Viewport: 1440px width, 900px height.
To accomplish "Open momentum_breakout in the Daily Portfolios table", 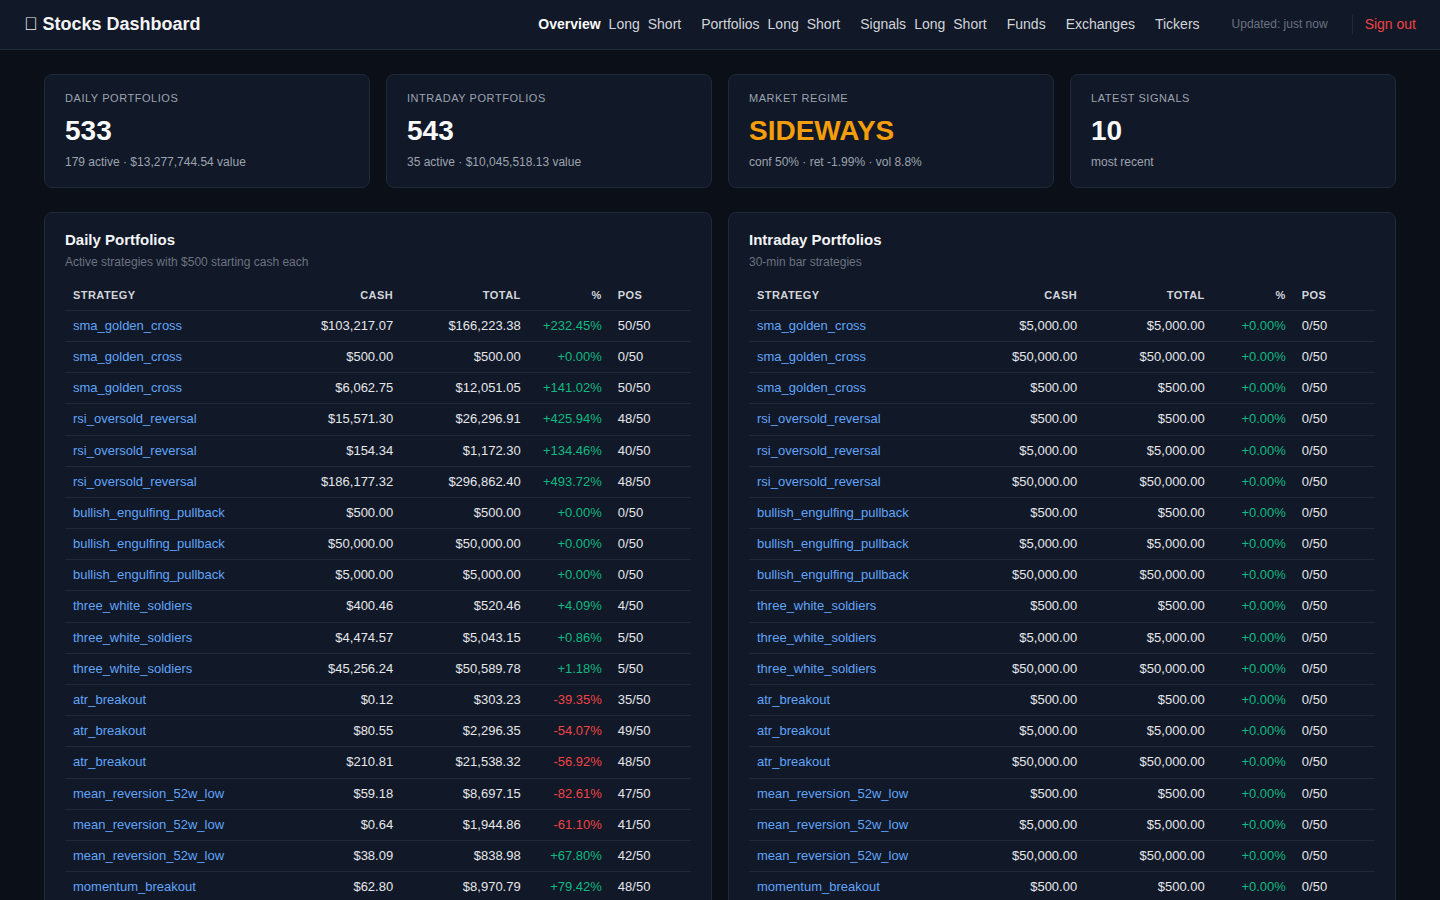I will [134, 887].
